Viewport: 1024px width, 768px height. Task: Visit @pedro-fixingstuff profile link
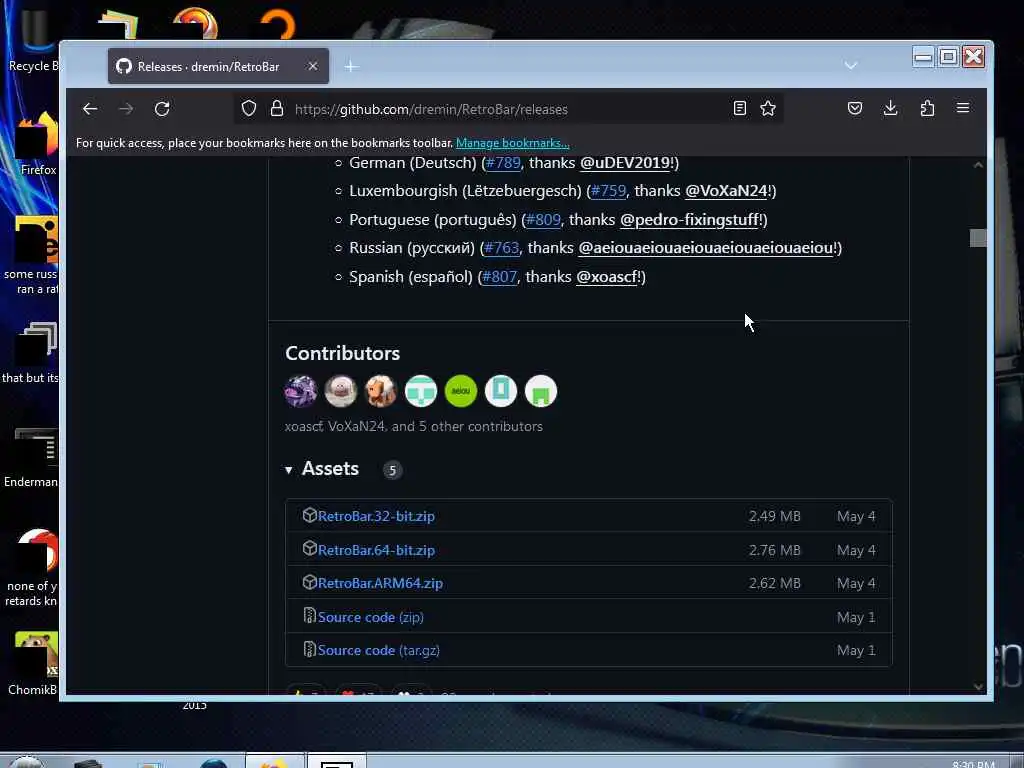tap(689, 219)
